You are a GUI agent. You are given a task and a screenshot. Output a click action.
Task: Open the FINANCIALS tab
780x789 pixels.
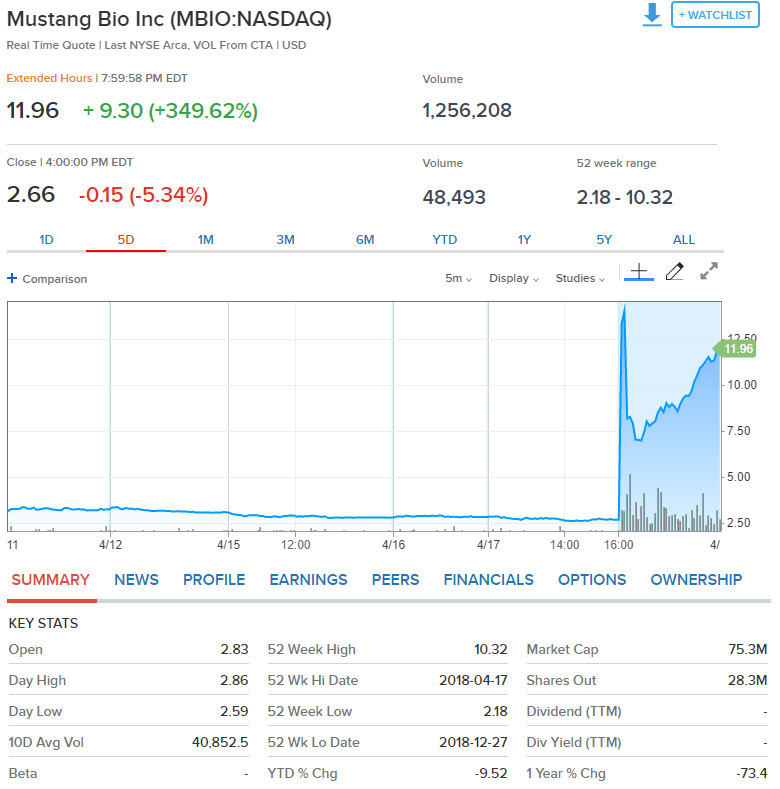489,580
